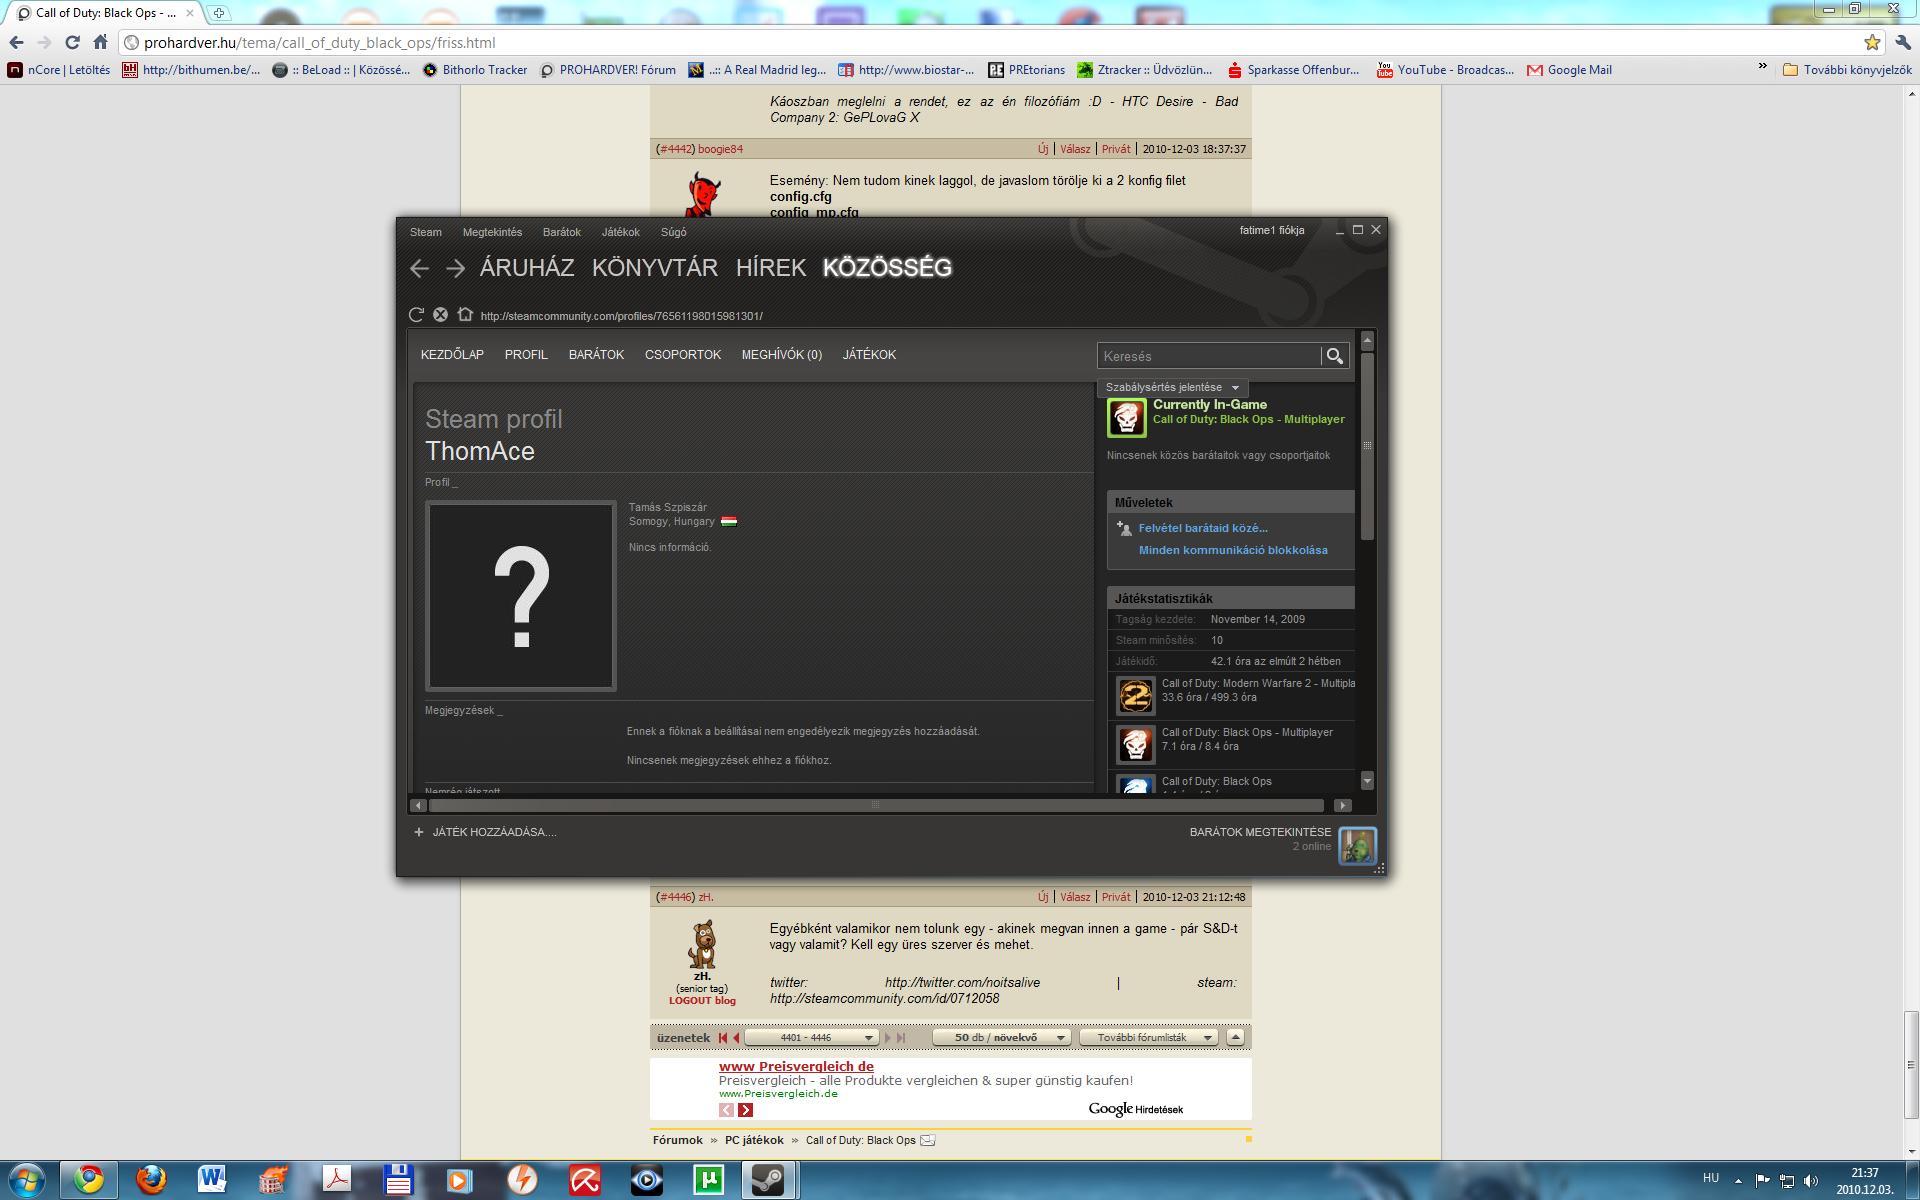Click Minden kommunikáció blokkolása link
Screen dimensions: 1920x1200
tap(1232, 550)
